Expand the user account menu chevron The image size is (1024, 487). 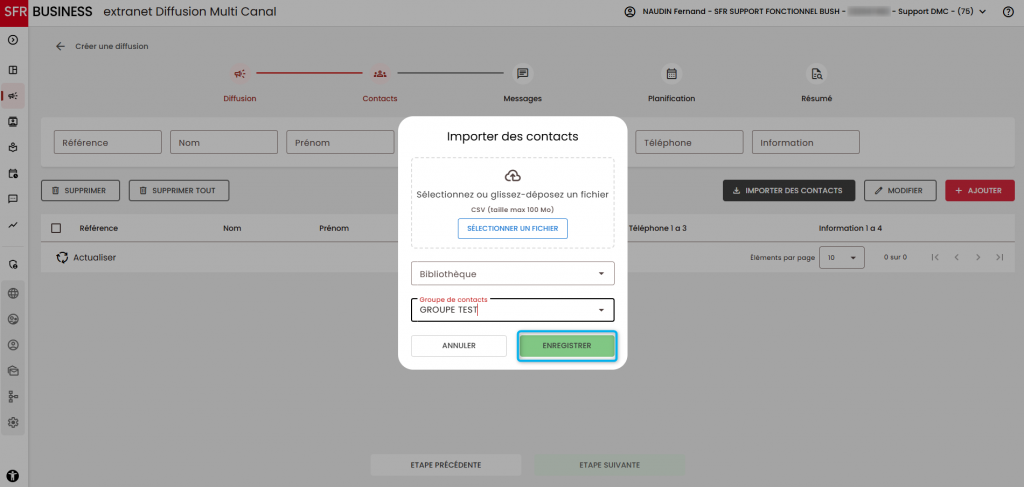pos(983,12)
